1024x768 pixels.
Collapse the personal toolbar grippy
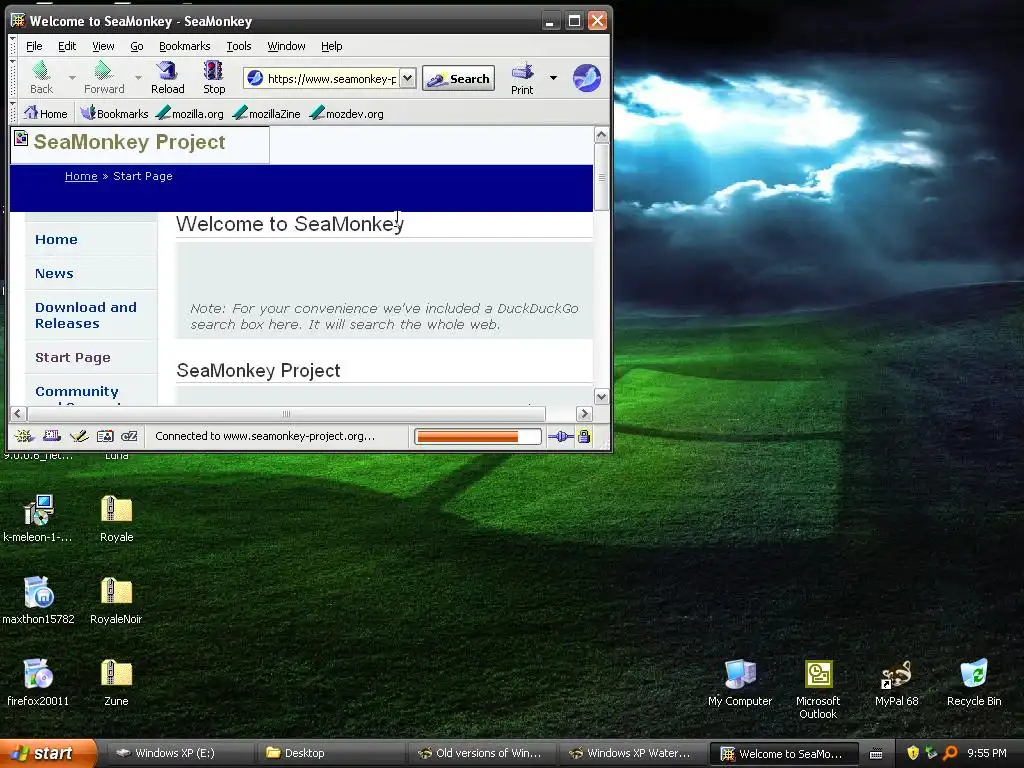click(x=12, y=113)
